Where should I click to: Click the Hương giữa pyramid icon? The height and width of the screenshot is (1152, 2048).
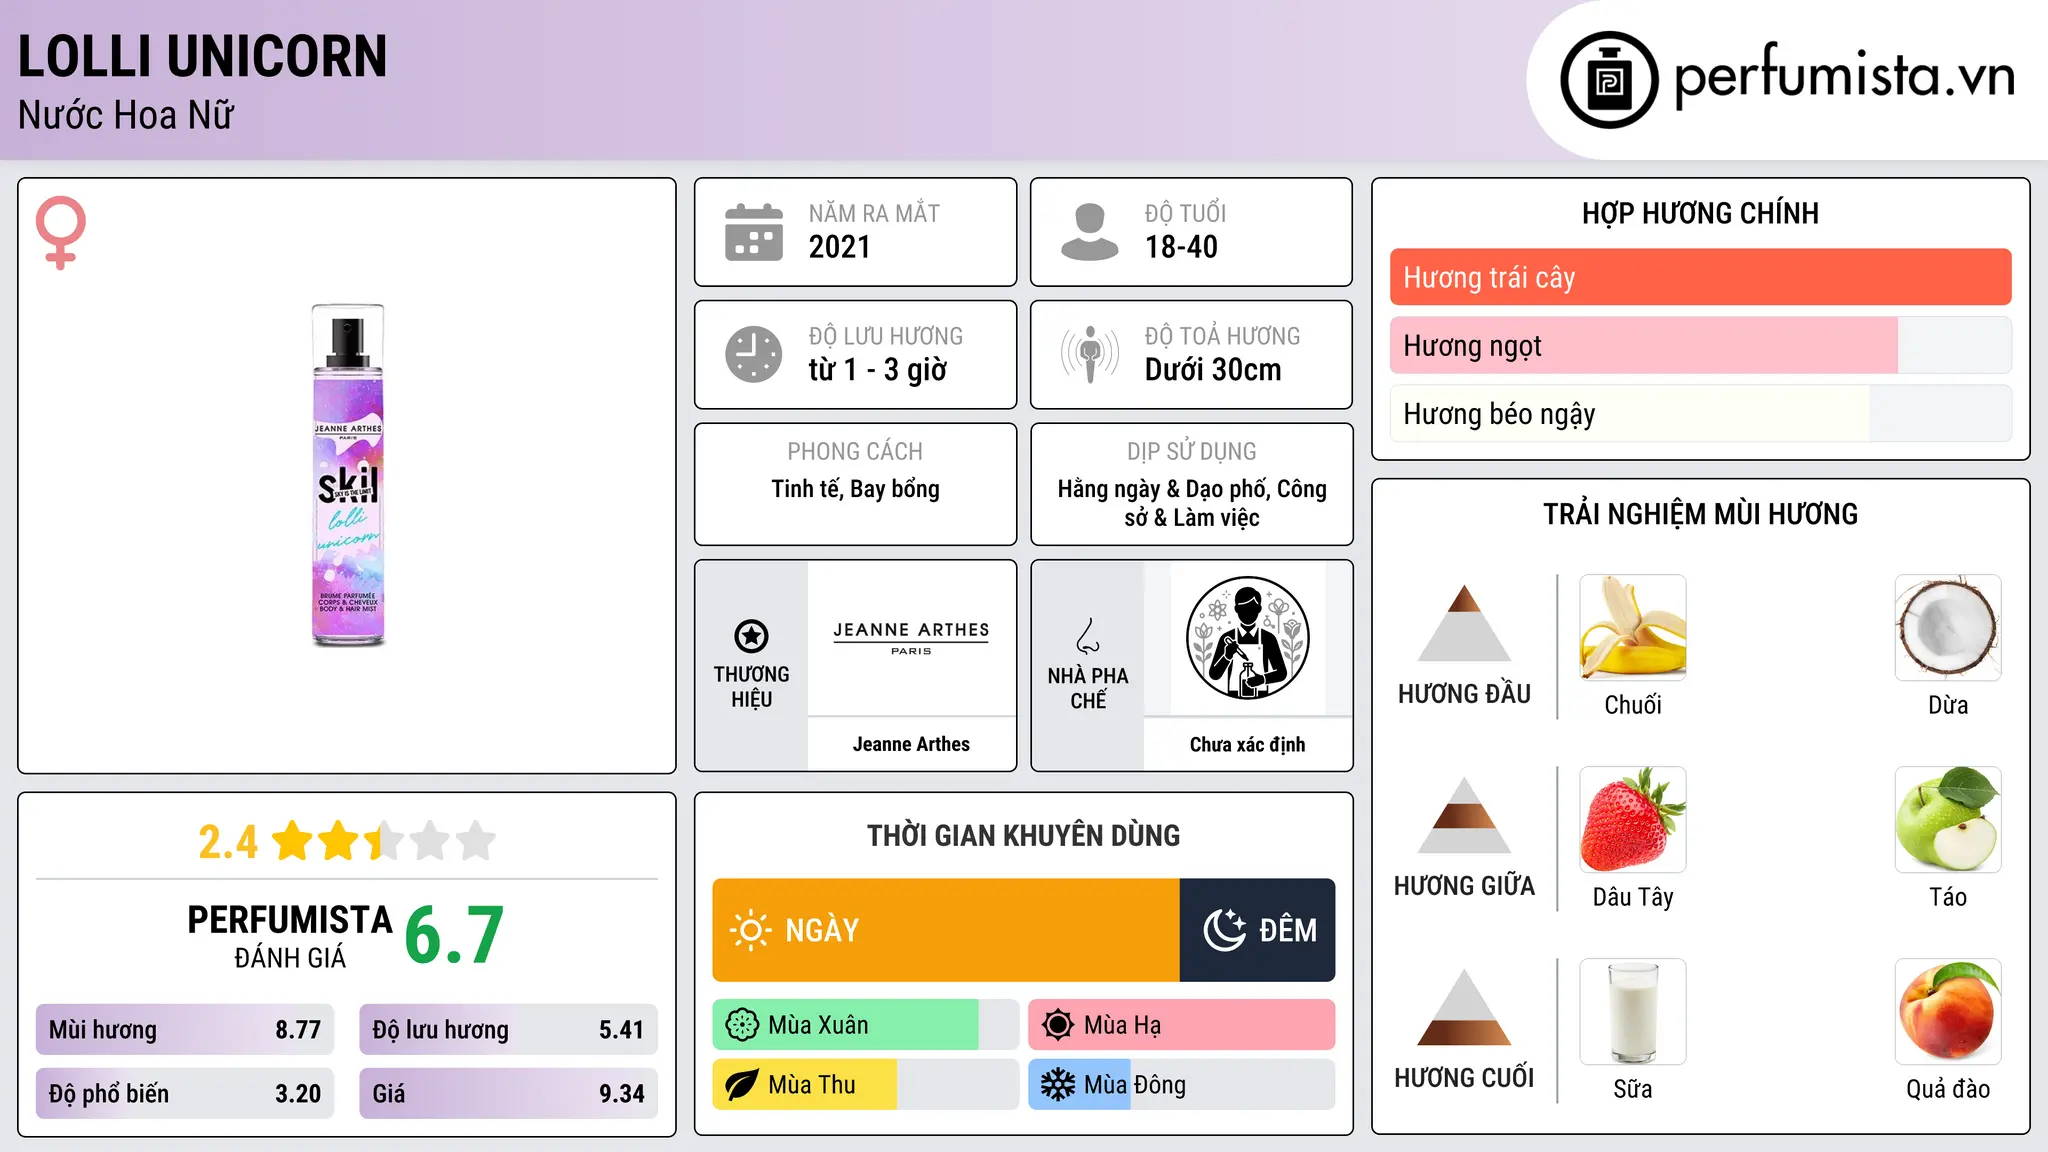[x=1464, y=816]
